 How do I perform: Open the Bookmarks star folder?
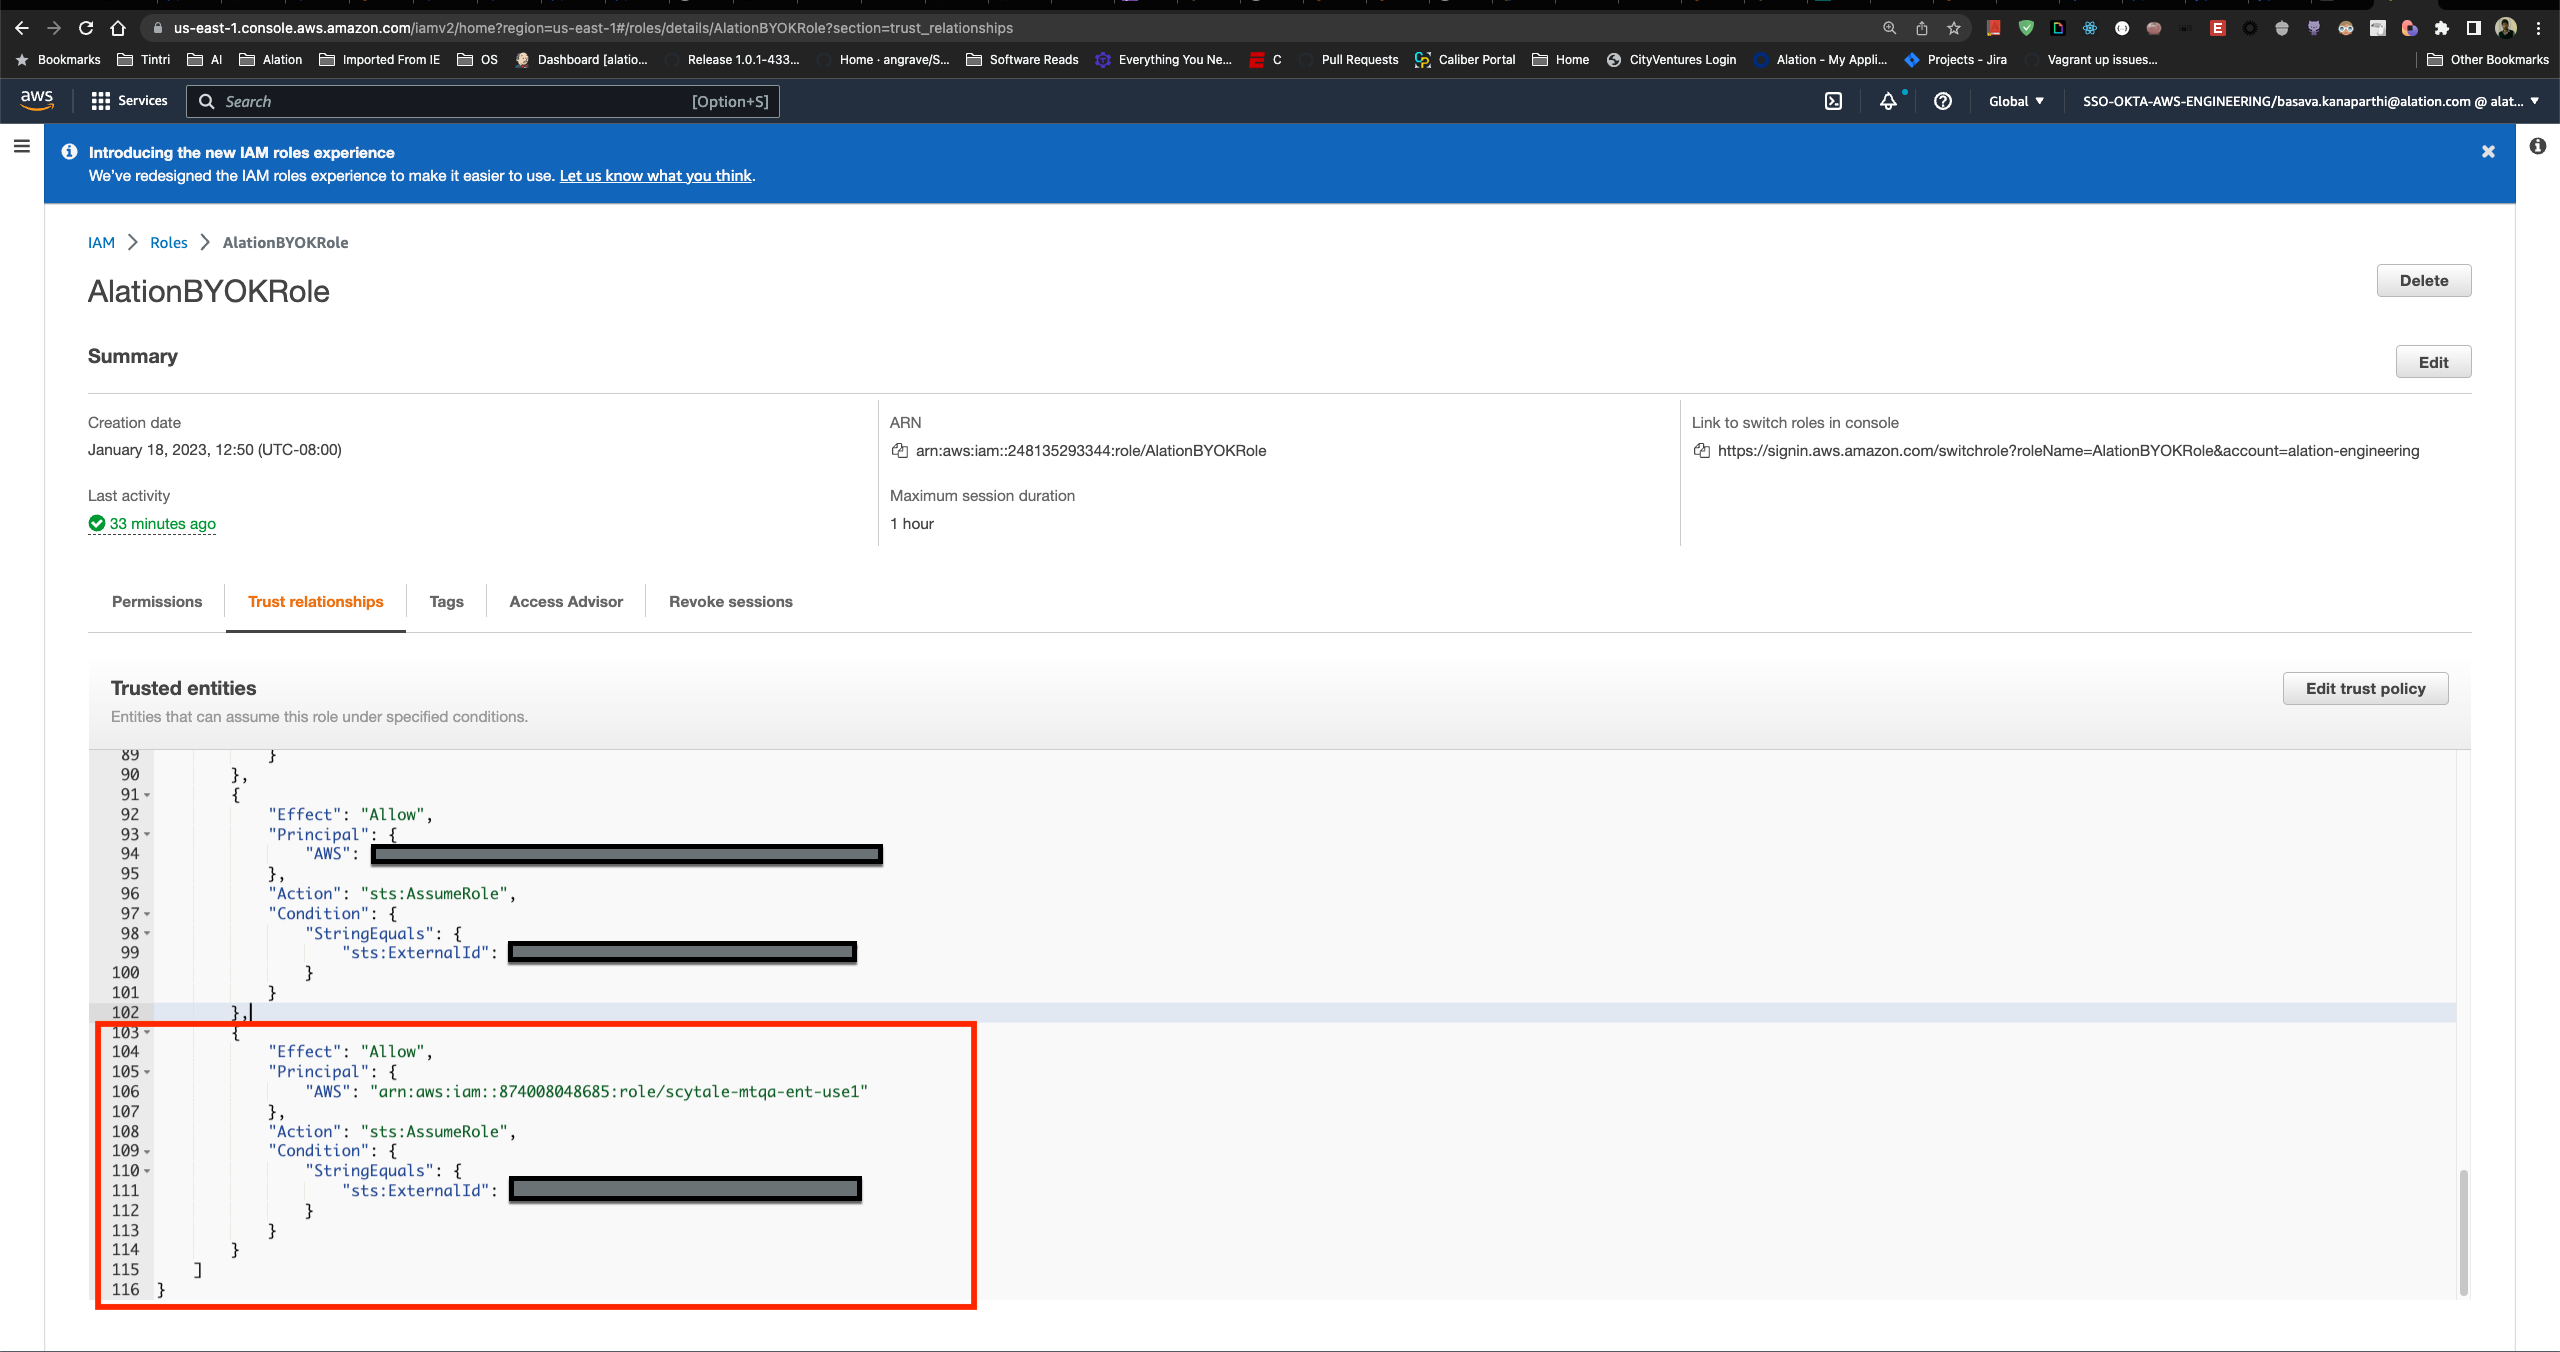pos(58,60)
